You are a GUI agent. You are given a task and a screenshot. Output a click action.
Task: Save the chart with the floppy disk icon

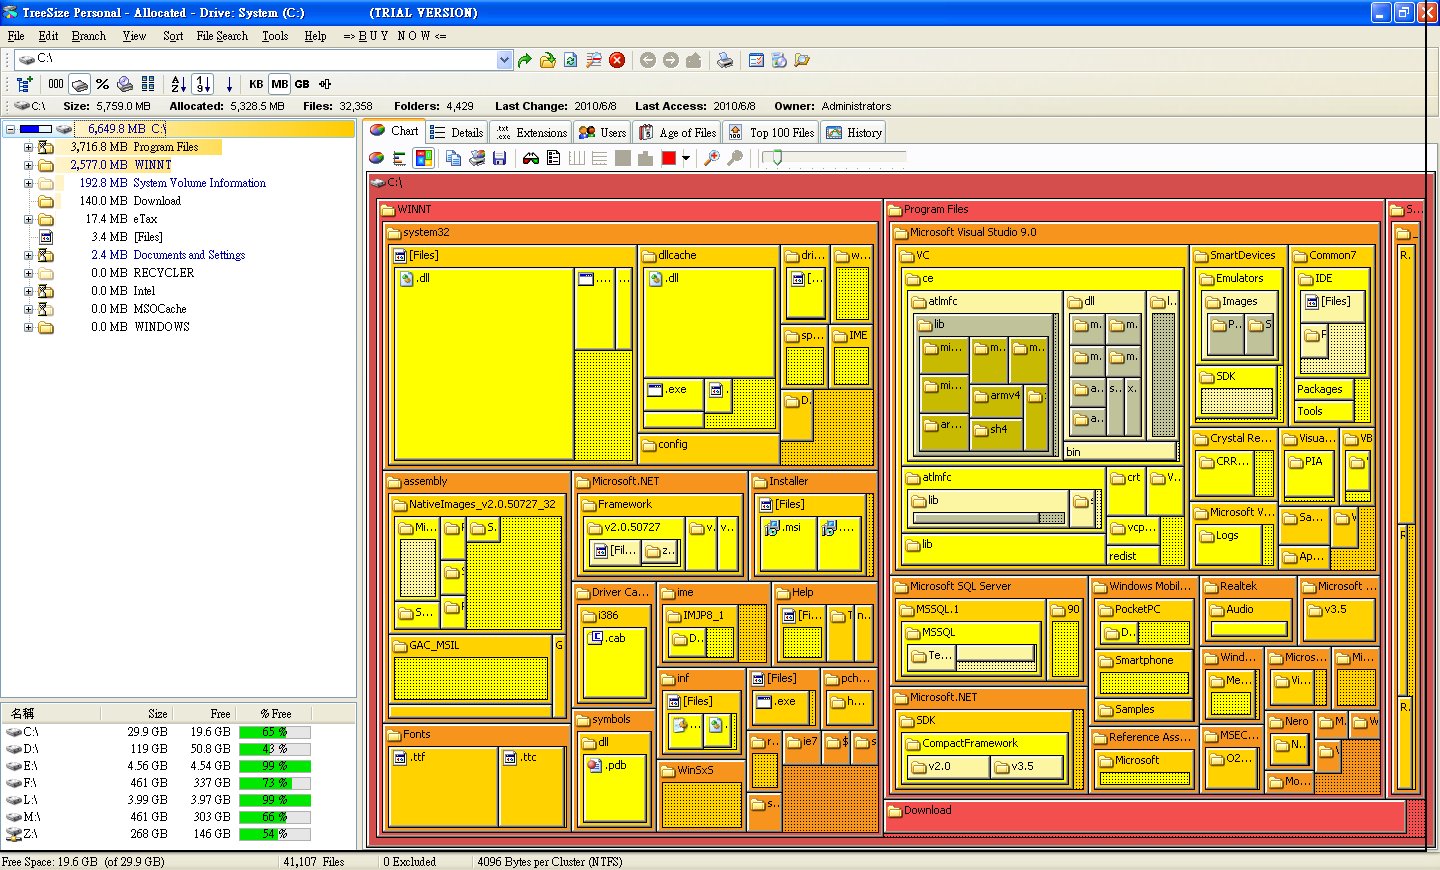click(x=500, y=158)
